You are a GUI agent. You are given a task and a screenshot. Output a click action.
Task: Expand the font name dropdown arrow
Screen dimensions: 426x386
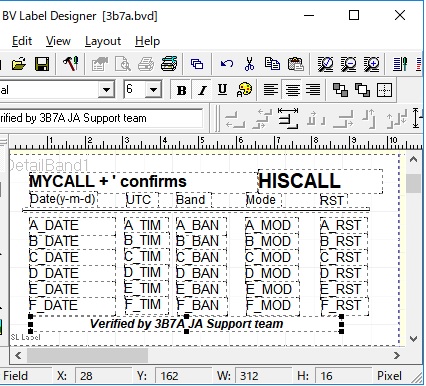coord(106,90)
